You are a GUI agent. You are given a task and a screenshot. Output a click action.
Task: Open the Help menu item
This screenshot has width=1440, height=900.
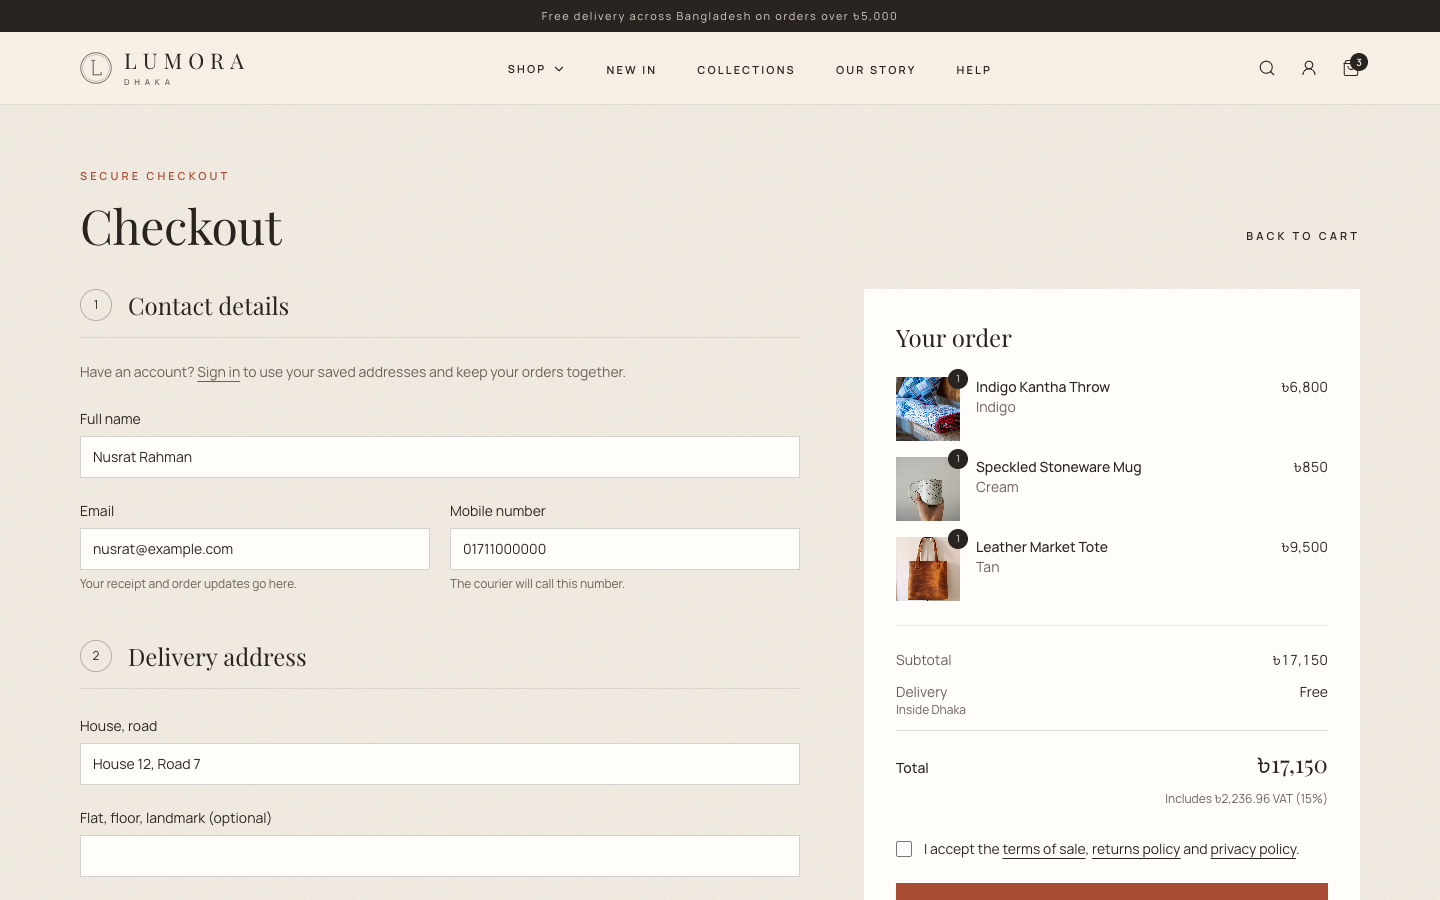point(974,70)
